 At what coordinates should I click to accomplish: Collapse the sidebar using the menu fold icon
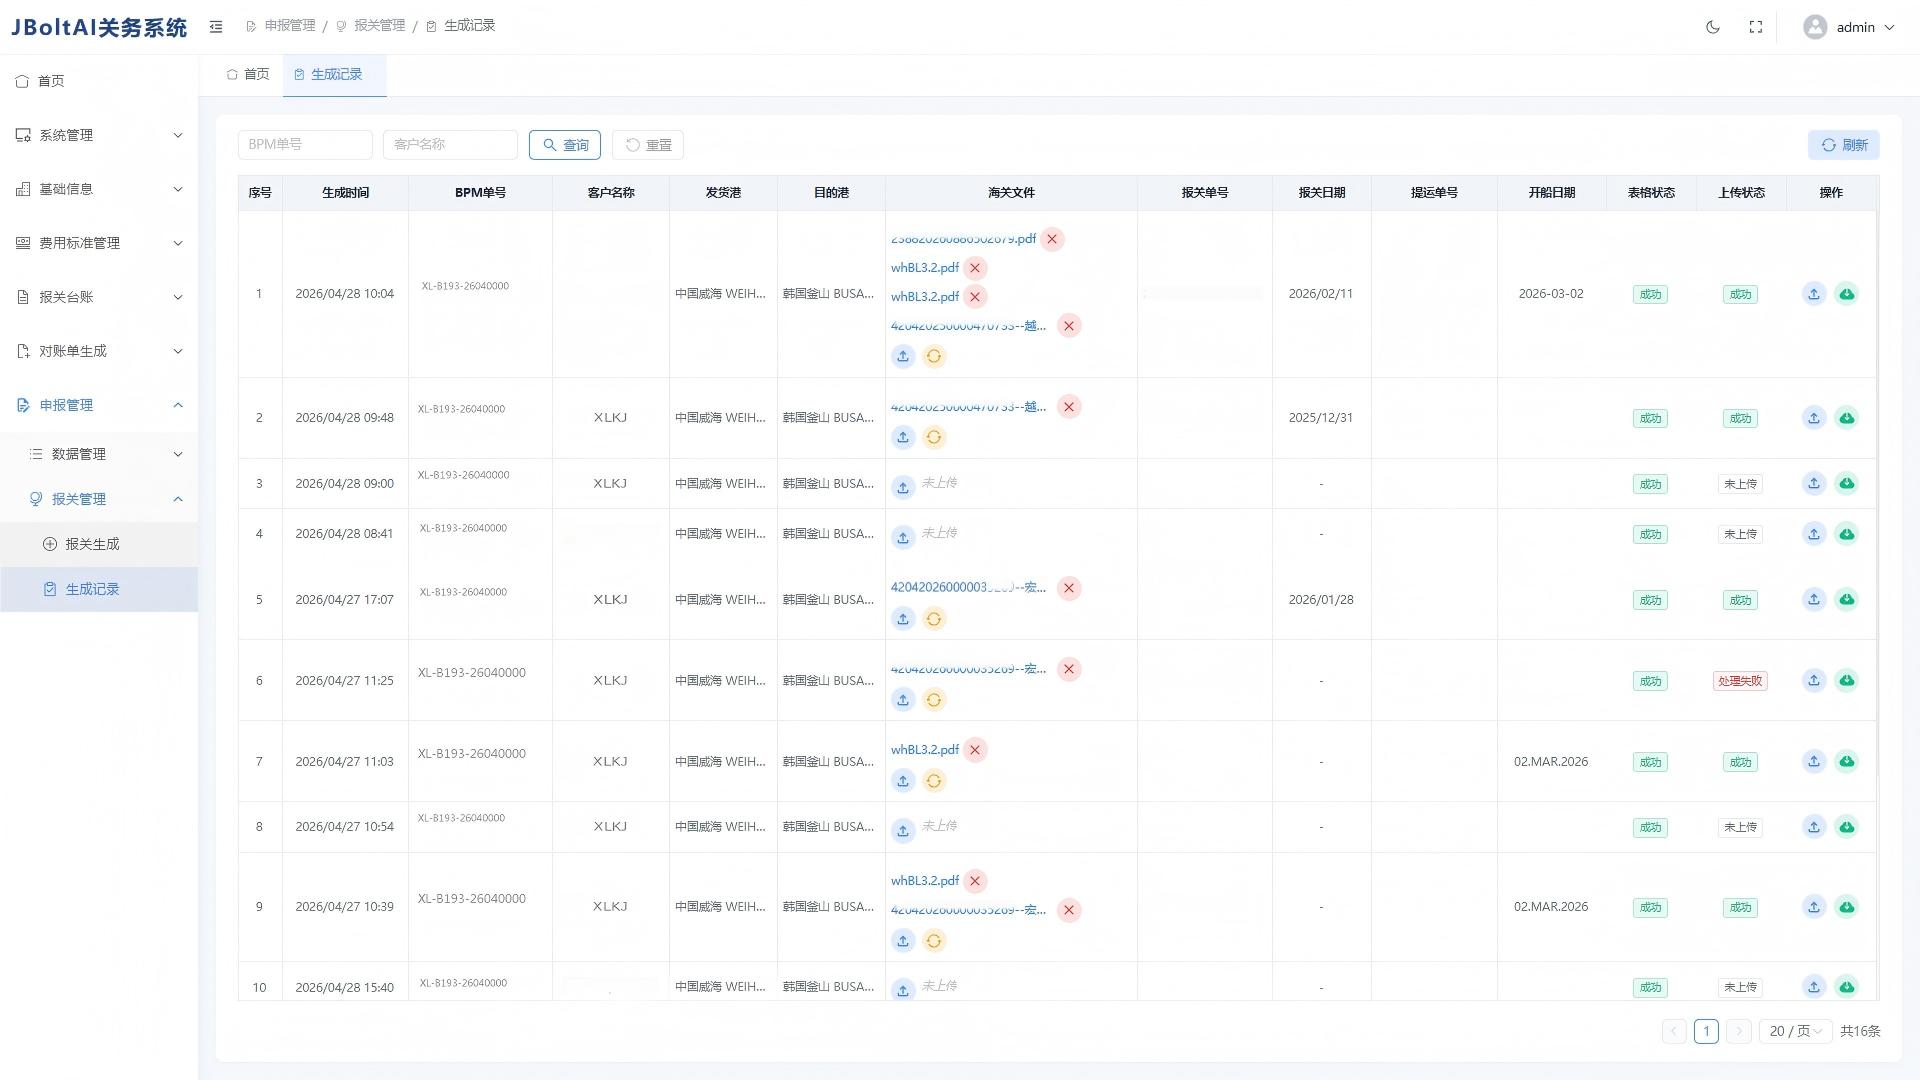tap(216, 27)
